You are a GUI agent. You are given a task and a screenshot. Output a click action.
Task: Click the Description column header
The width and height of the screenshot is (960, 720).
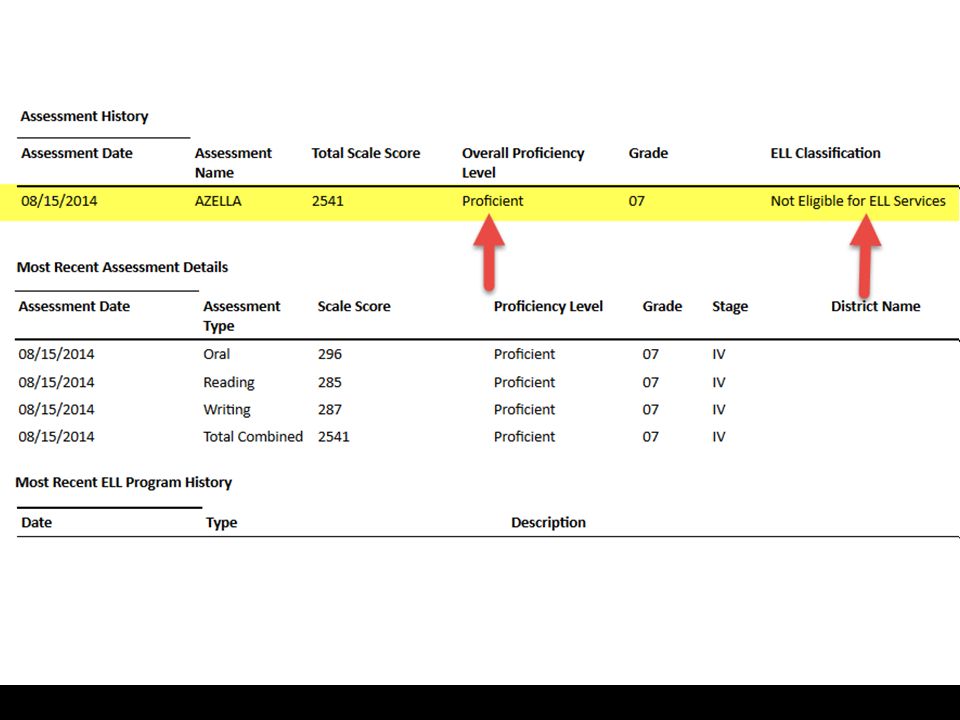[548, 522]
